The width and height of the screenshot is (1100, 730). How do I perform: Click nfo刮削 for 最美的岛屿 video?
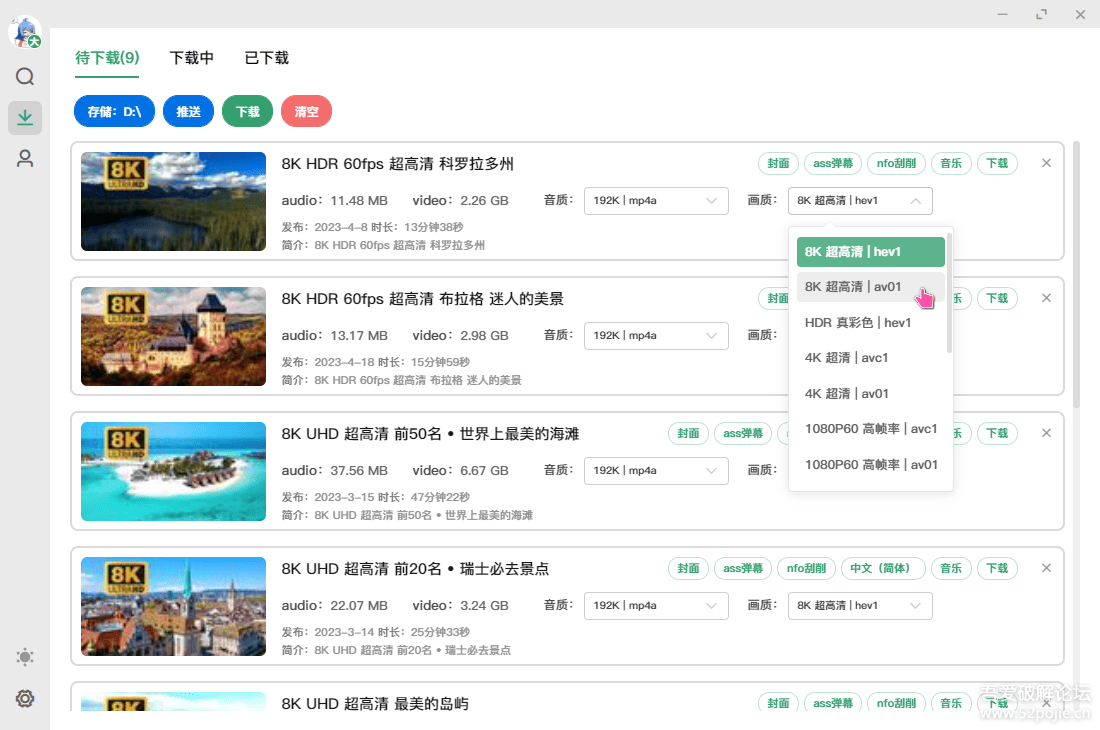pyautogui.click(x=897, y=703)
